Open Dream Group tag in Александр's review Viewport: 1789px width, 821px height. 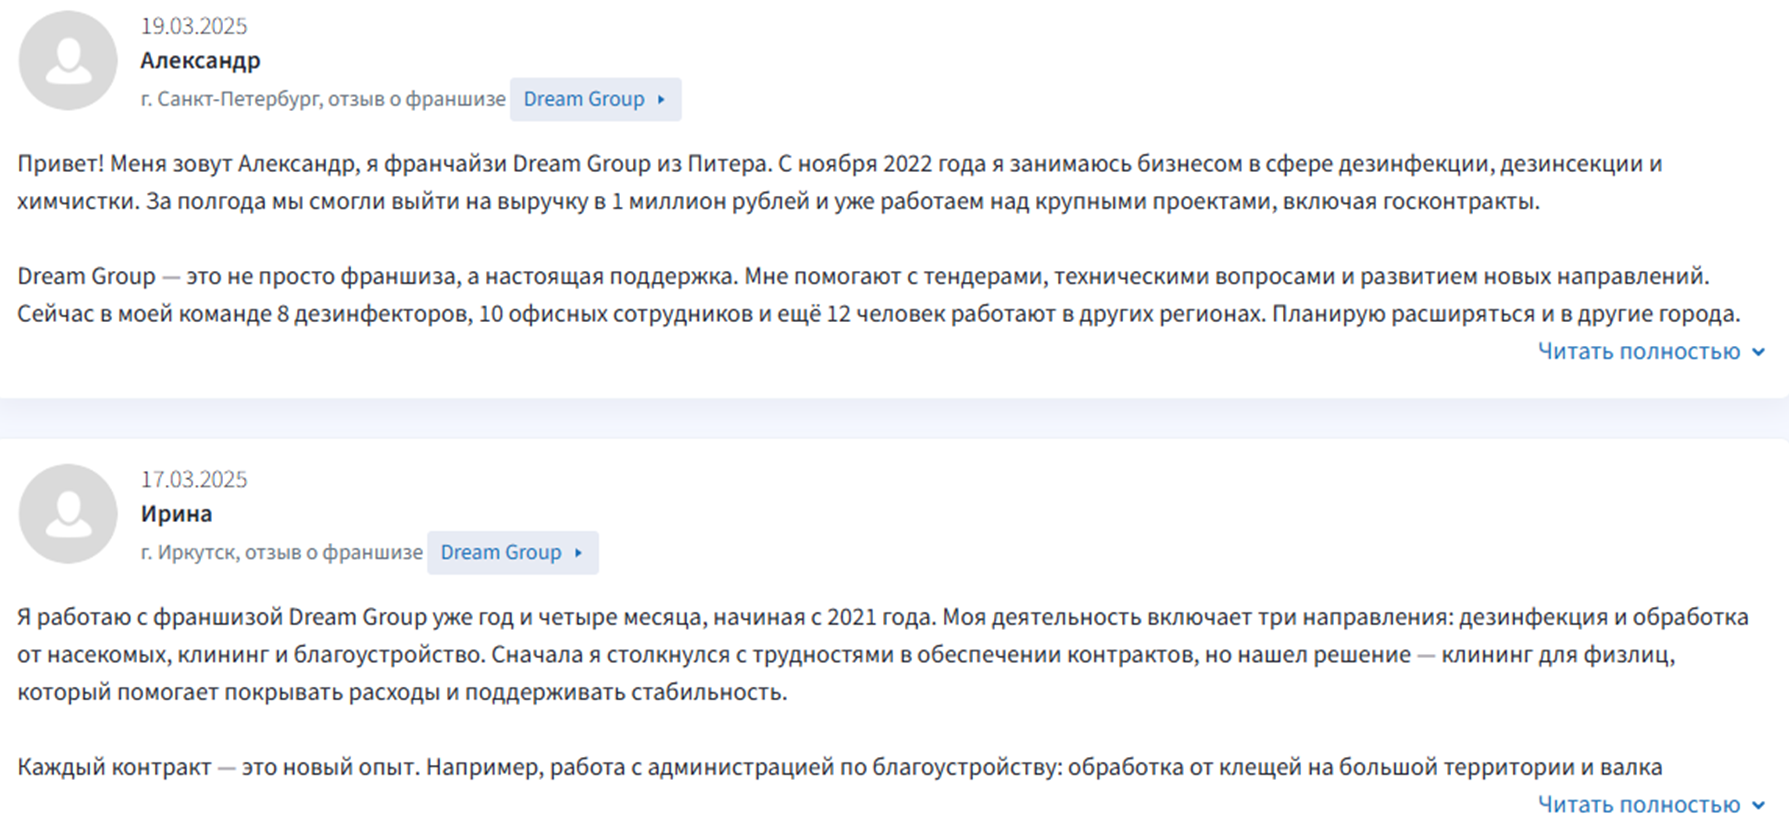(x=595, y=99)
